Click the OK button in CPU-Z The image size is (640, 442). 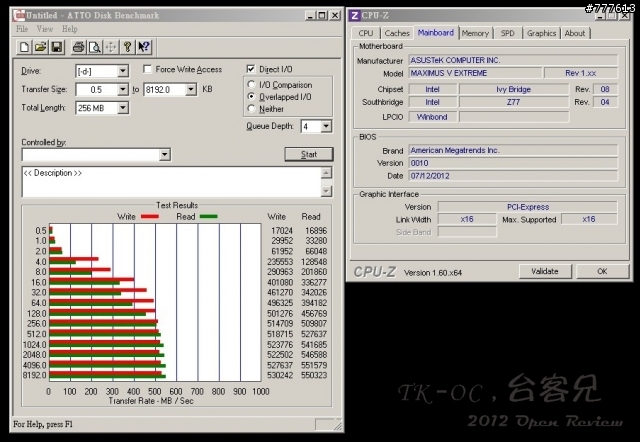click(602, 271)
